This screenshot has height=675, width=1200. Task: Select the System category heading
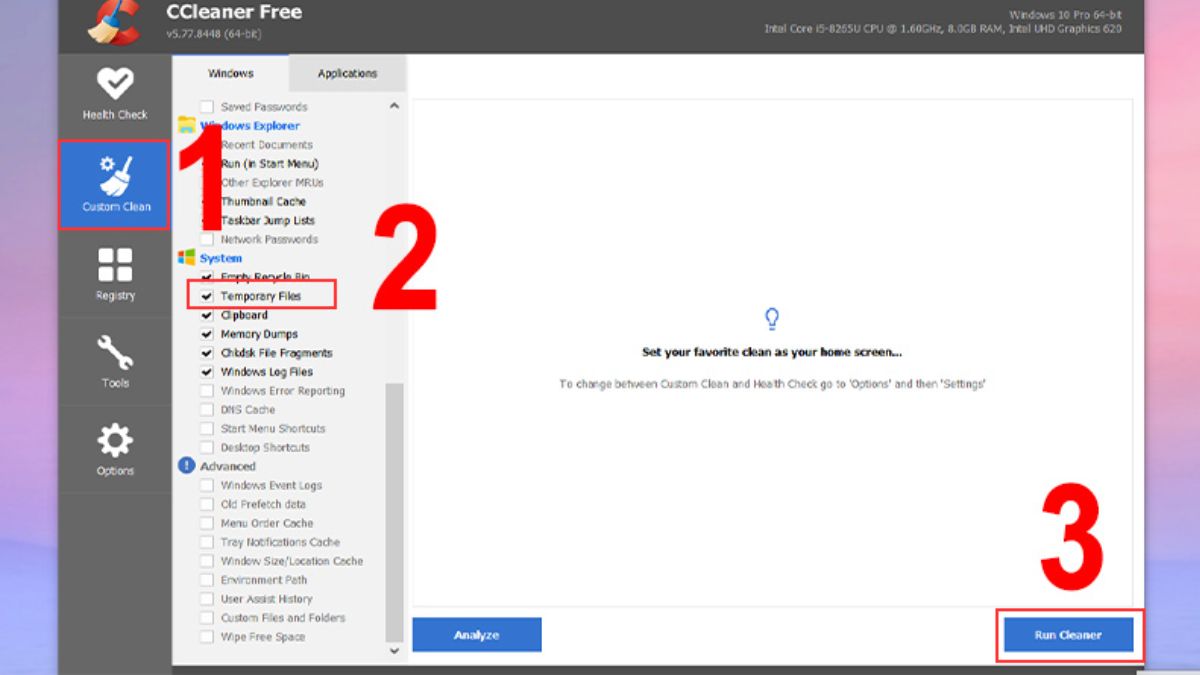click(221, 258)
